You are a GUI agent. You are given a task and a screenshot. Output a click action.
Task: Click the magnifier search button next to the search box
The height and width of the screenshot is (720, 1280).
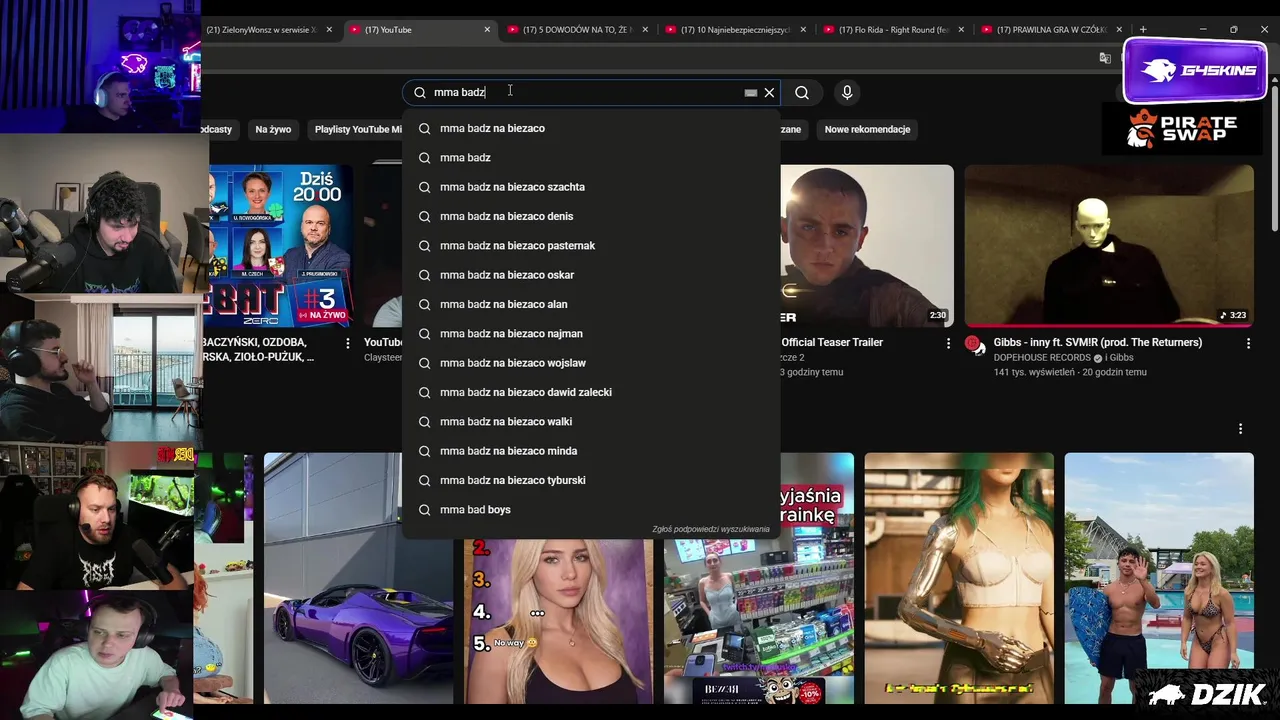[802, 93]
